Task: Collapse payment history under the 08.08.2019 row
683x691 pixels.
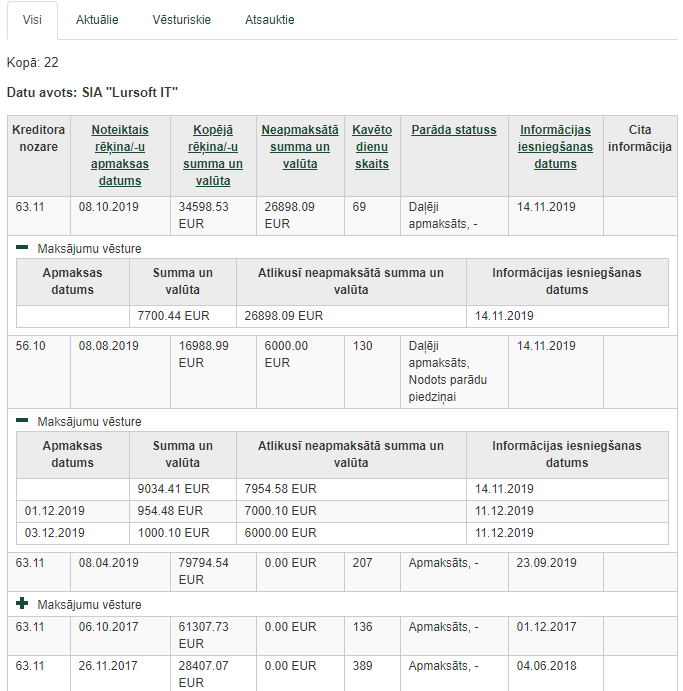Action: coord(22,422)
